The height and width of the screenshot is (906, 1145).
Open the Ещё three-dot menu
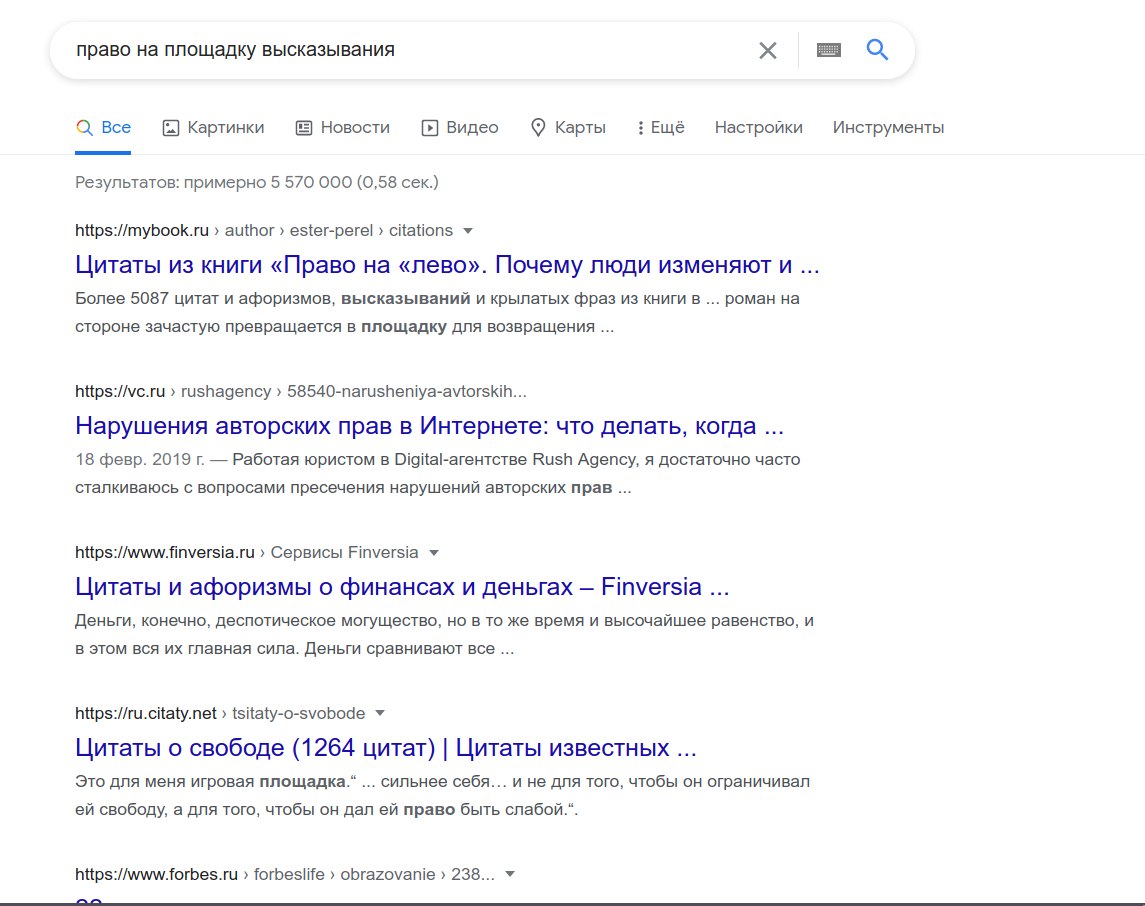(659, 128)
